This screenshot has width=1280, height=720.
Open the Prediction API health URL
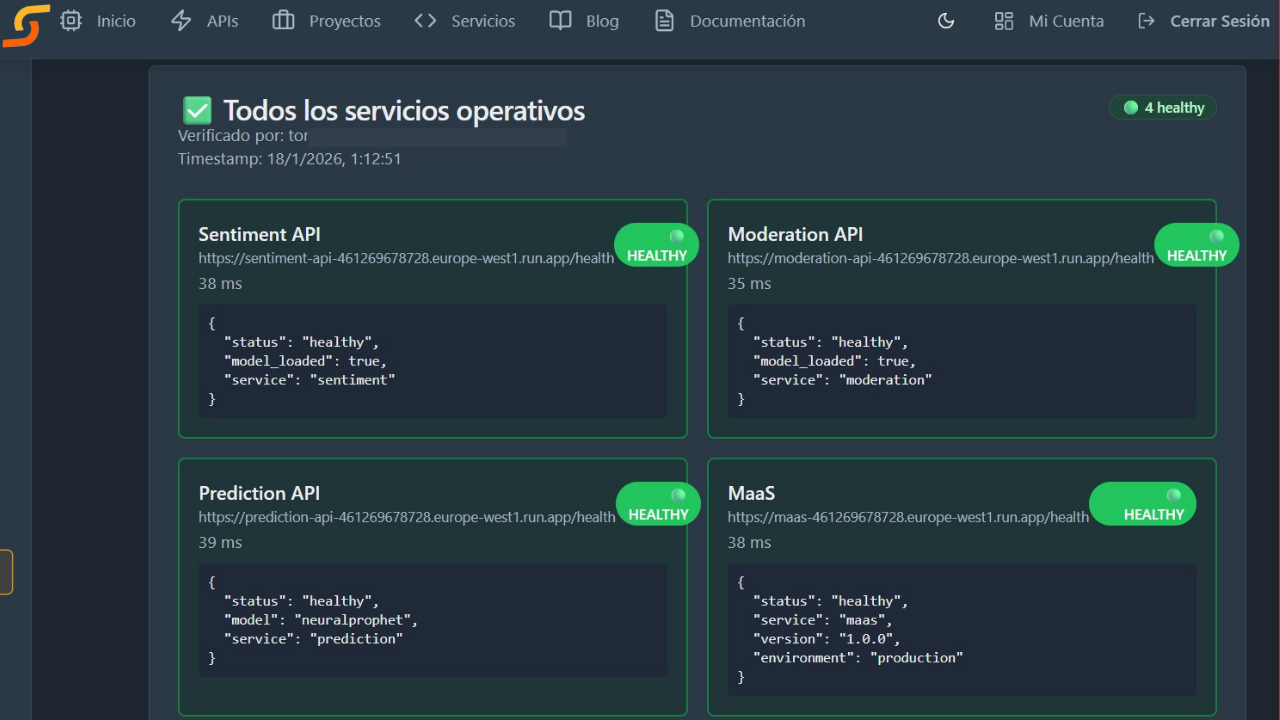(407, 517)
